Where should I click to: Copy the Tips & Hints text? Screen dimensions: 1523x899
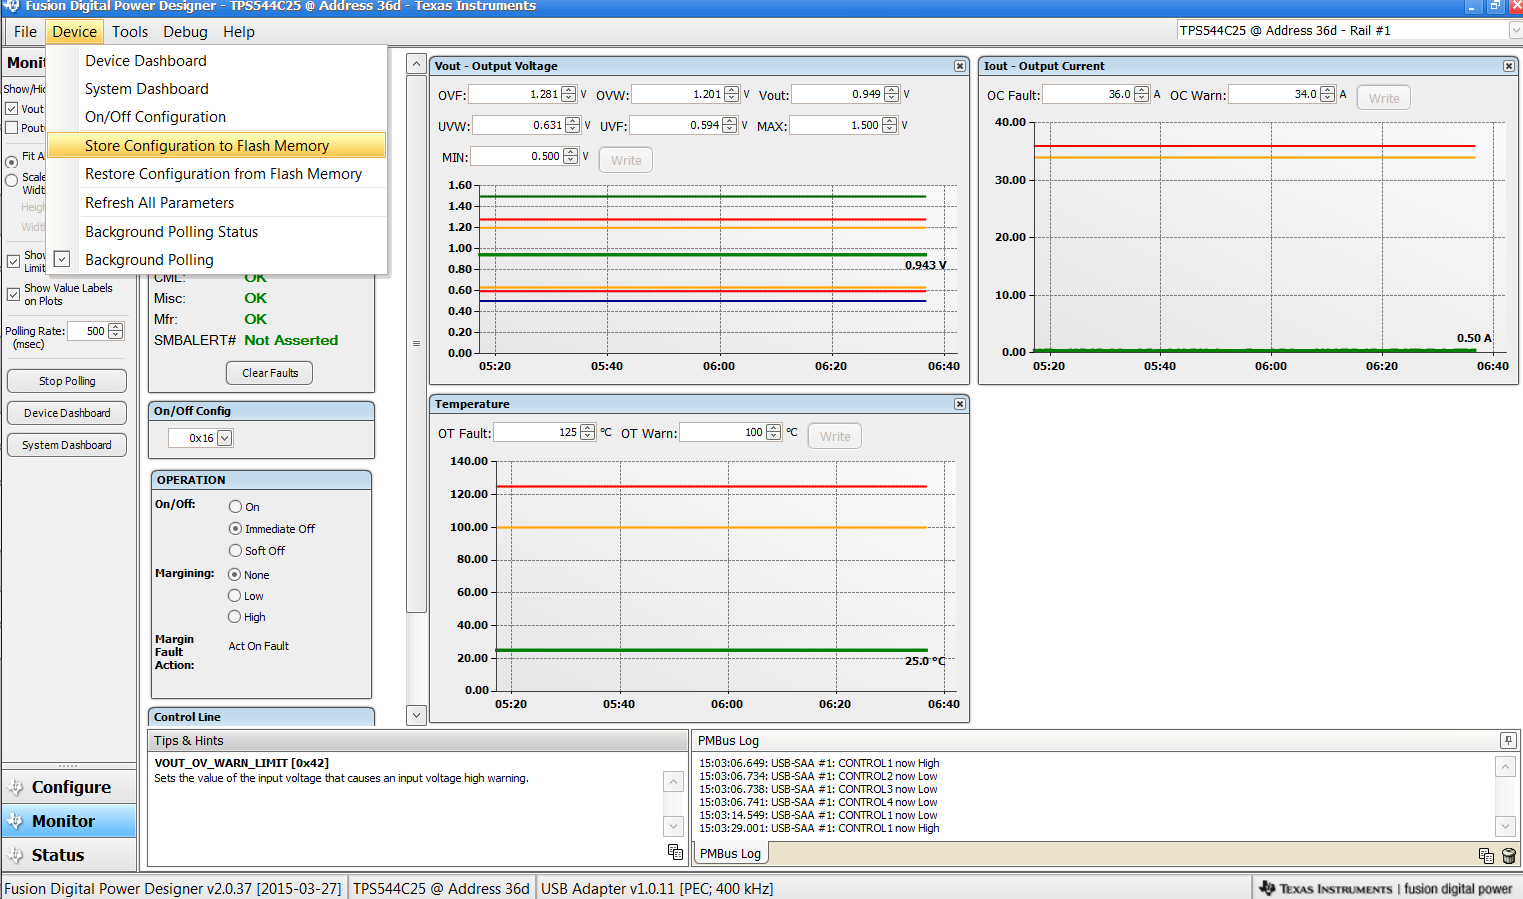point(675,852)
